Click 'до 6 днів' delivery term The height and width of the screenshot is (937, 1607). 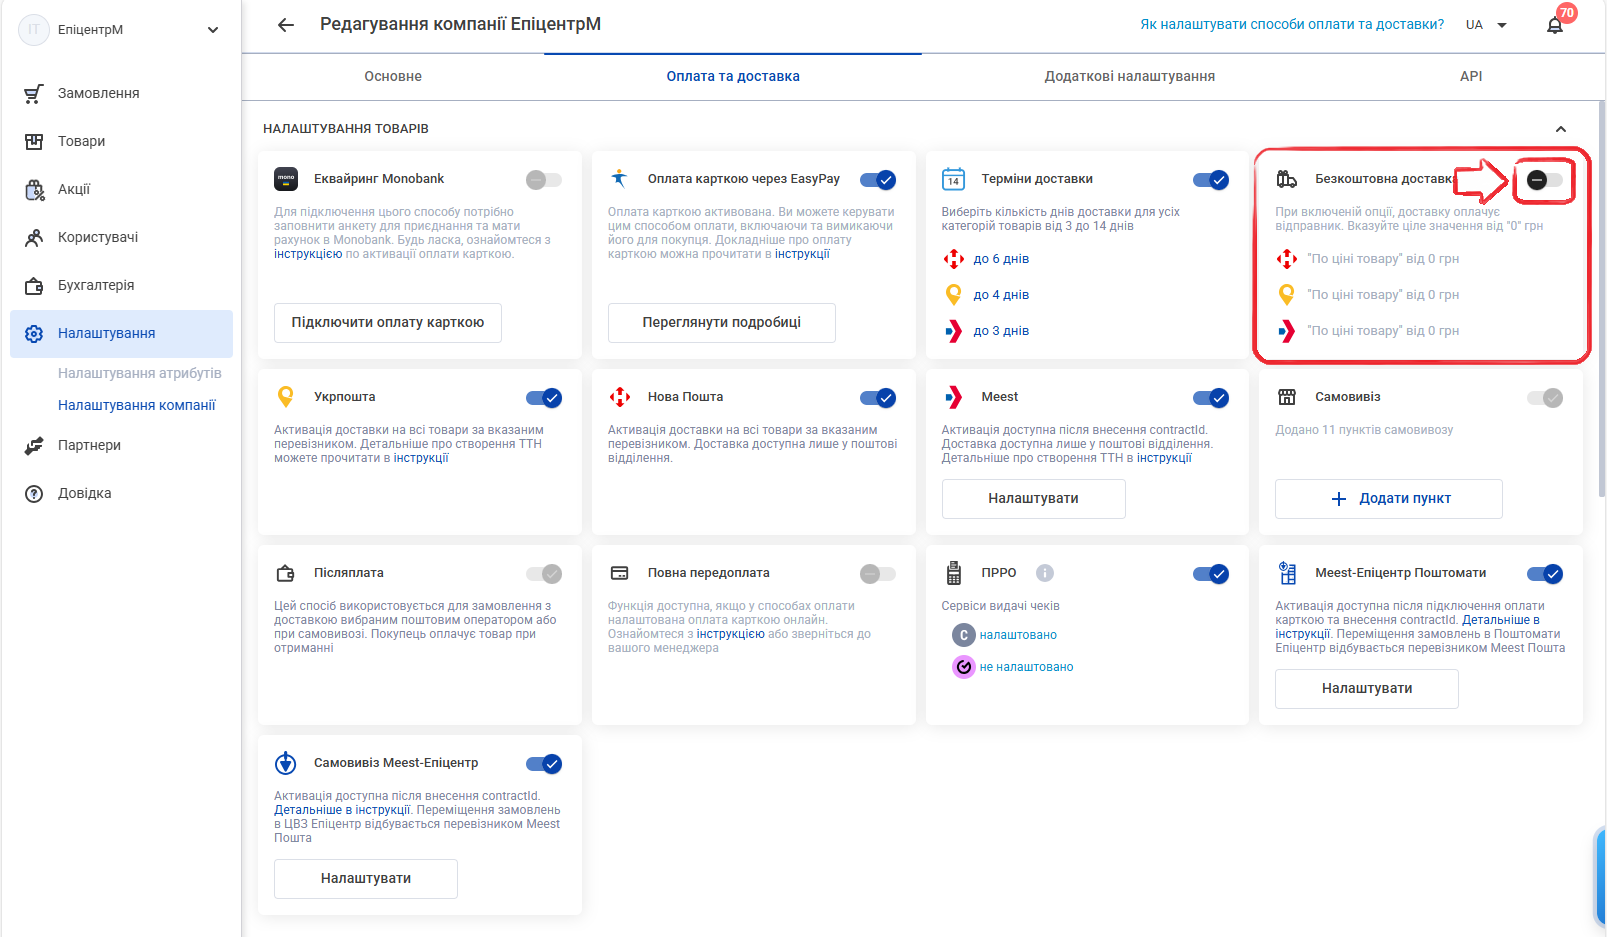coord(1001,259)
